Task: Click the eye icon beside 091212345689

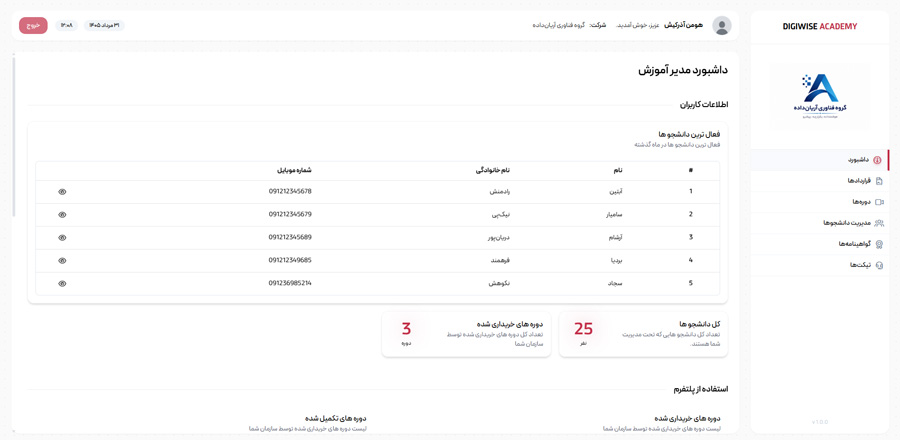Action: coord(62,237)
